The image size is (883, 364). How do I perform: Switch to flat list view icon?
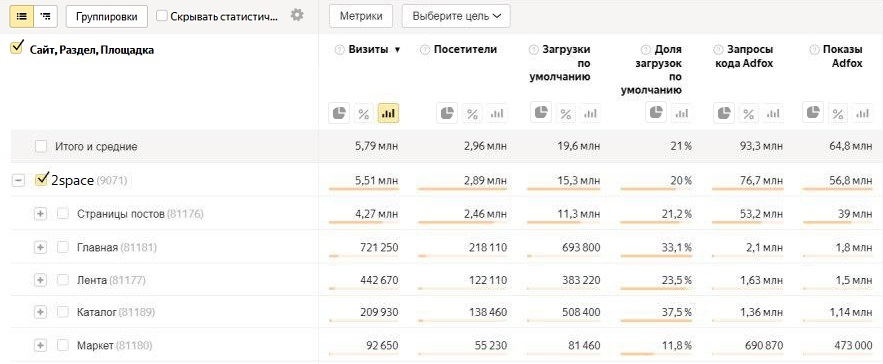(x=21, y=16)
